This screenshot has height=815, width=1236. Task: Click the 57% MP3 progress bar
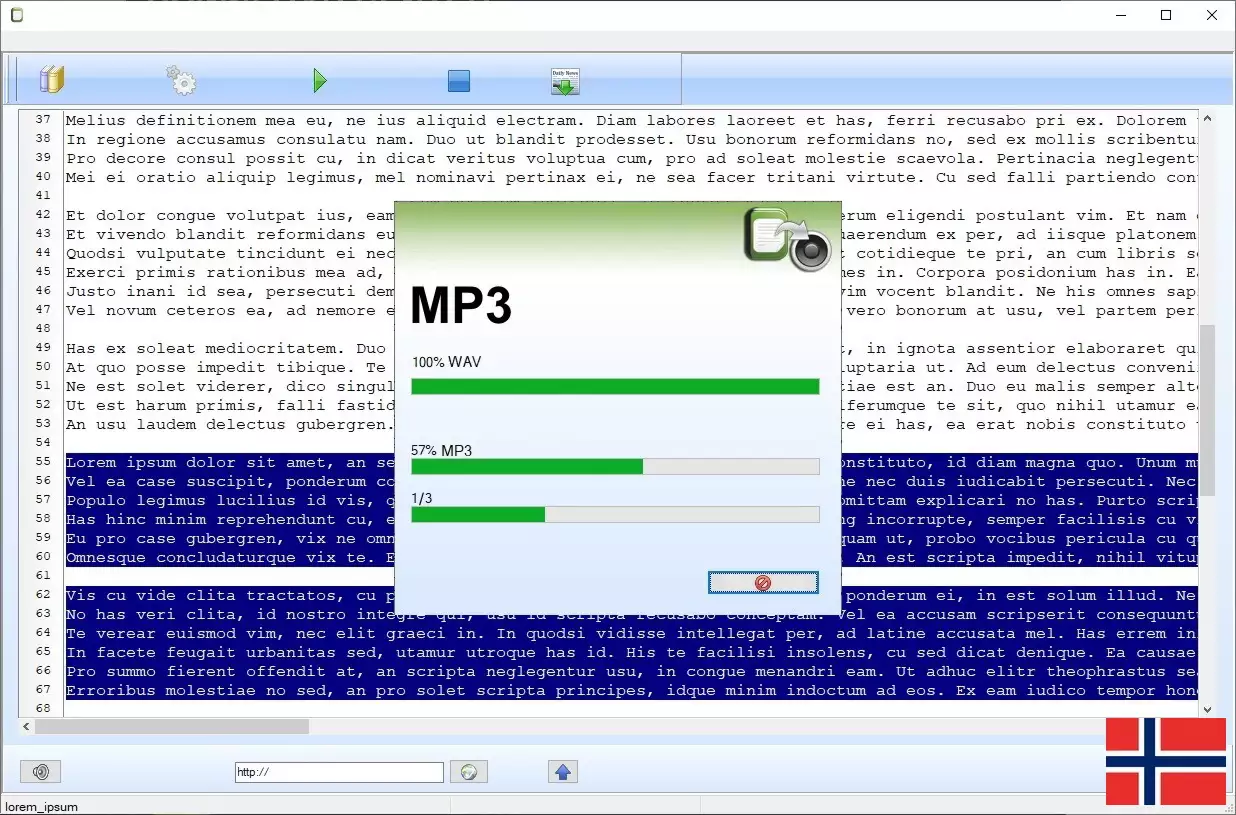(615, 466)
